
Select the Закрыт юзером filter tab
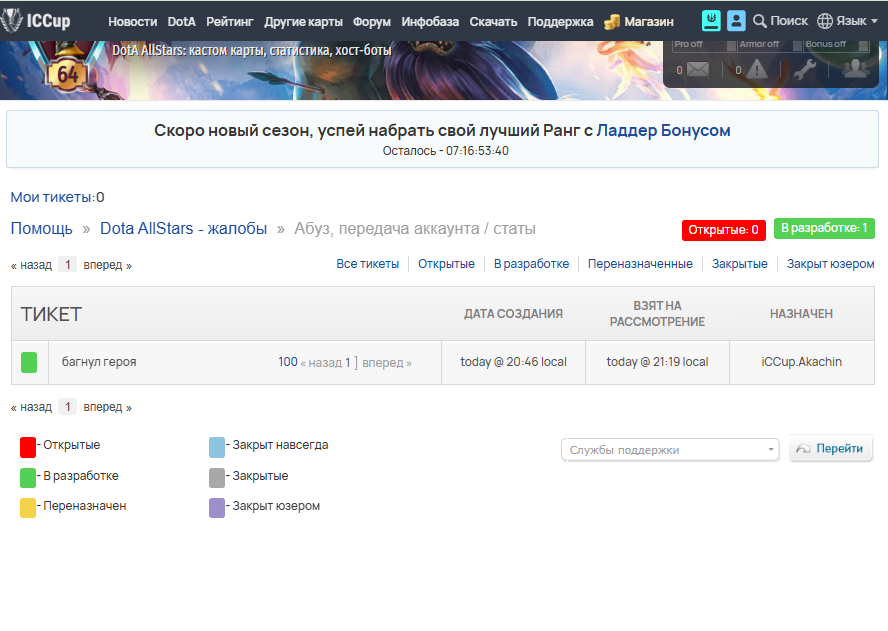[830, 264]
